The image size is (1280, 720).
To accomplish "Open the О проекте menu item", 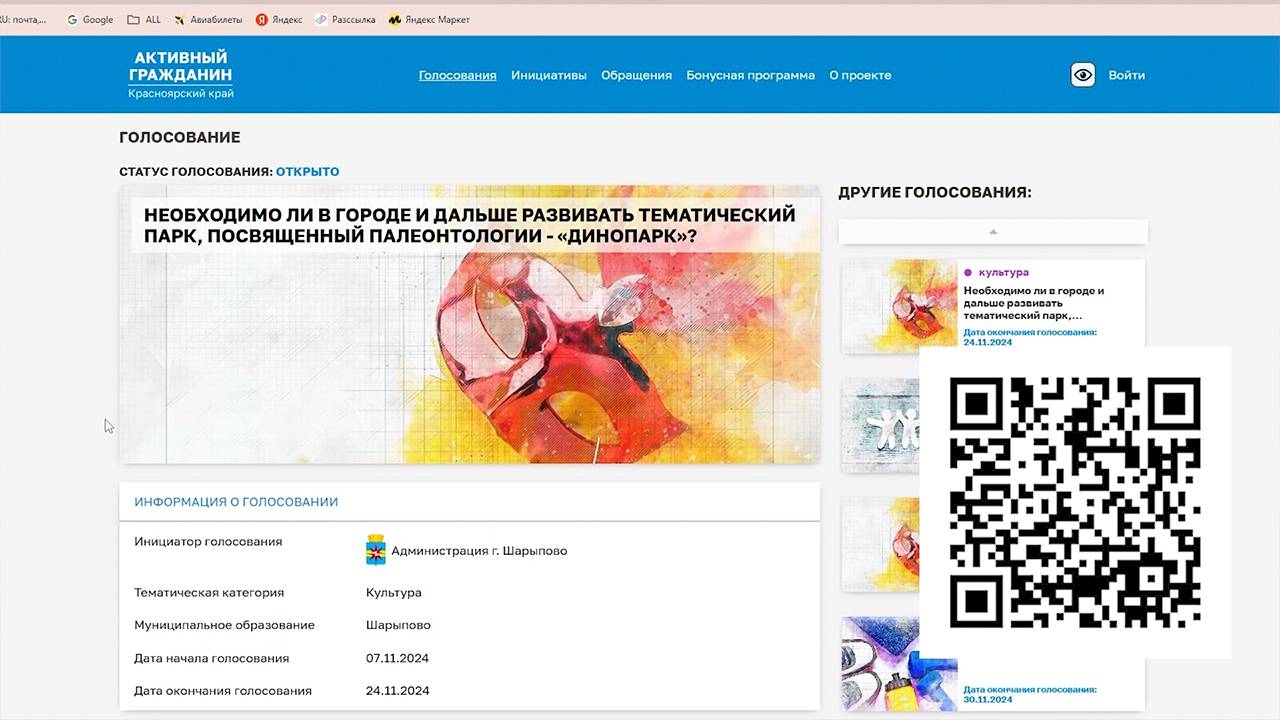I will tap(860, 75).
